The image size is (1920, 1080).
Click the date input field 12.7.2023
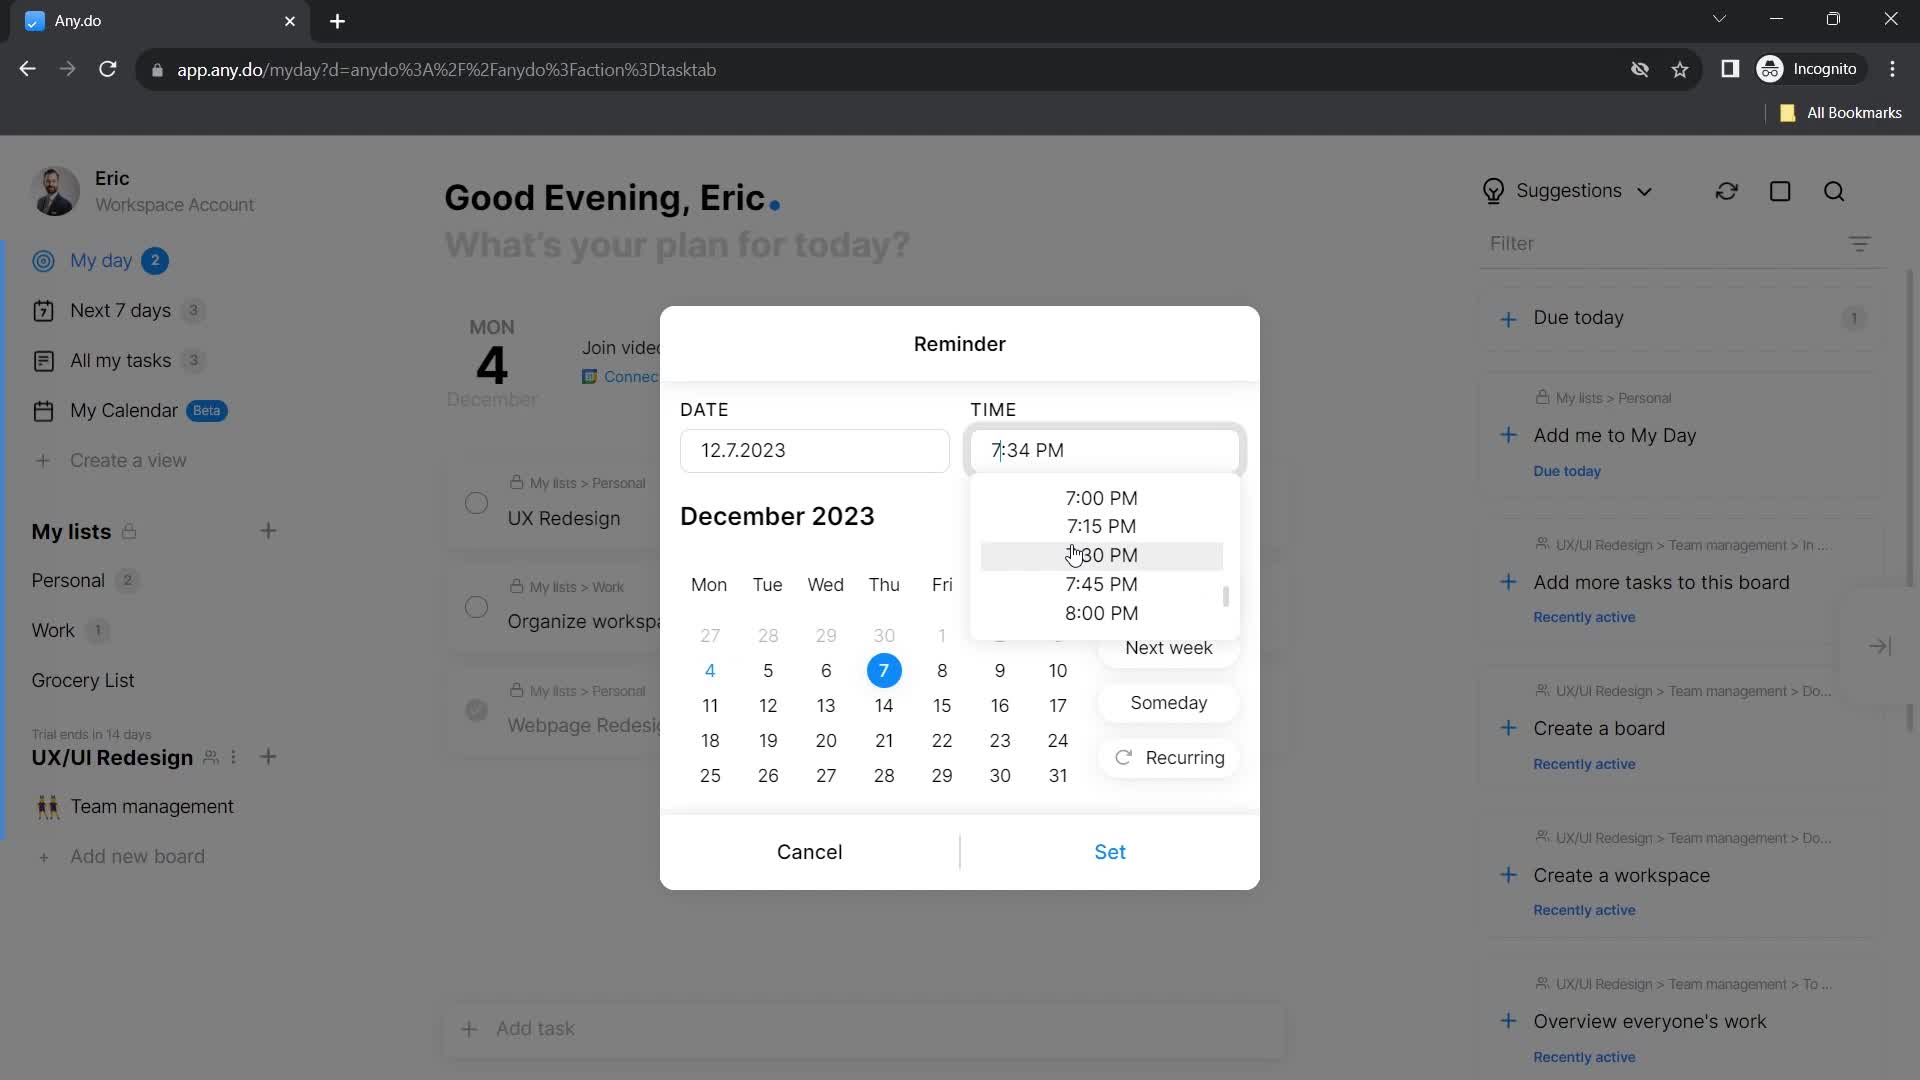coord(816,450)
